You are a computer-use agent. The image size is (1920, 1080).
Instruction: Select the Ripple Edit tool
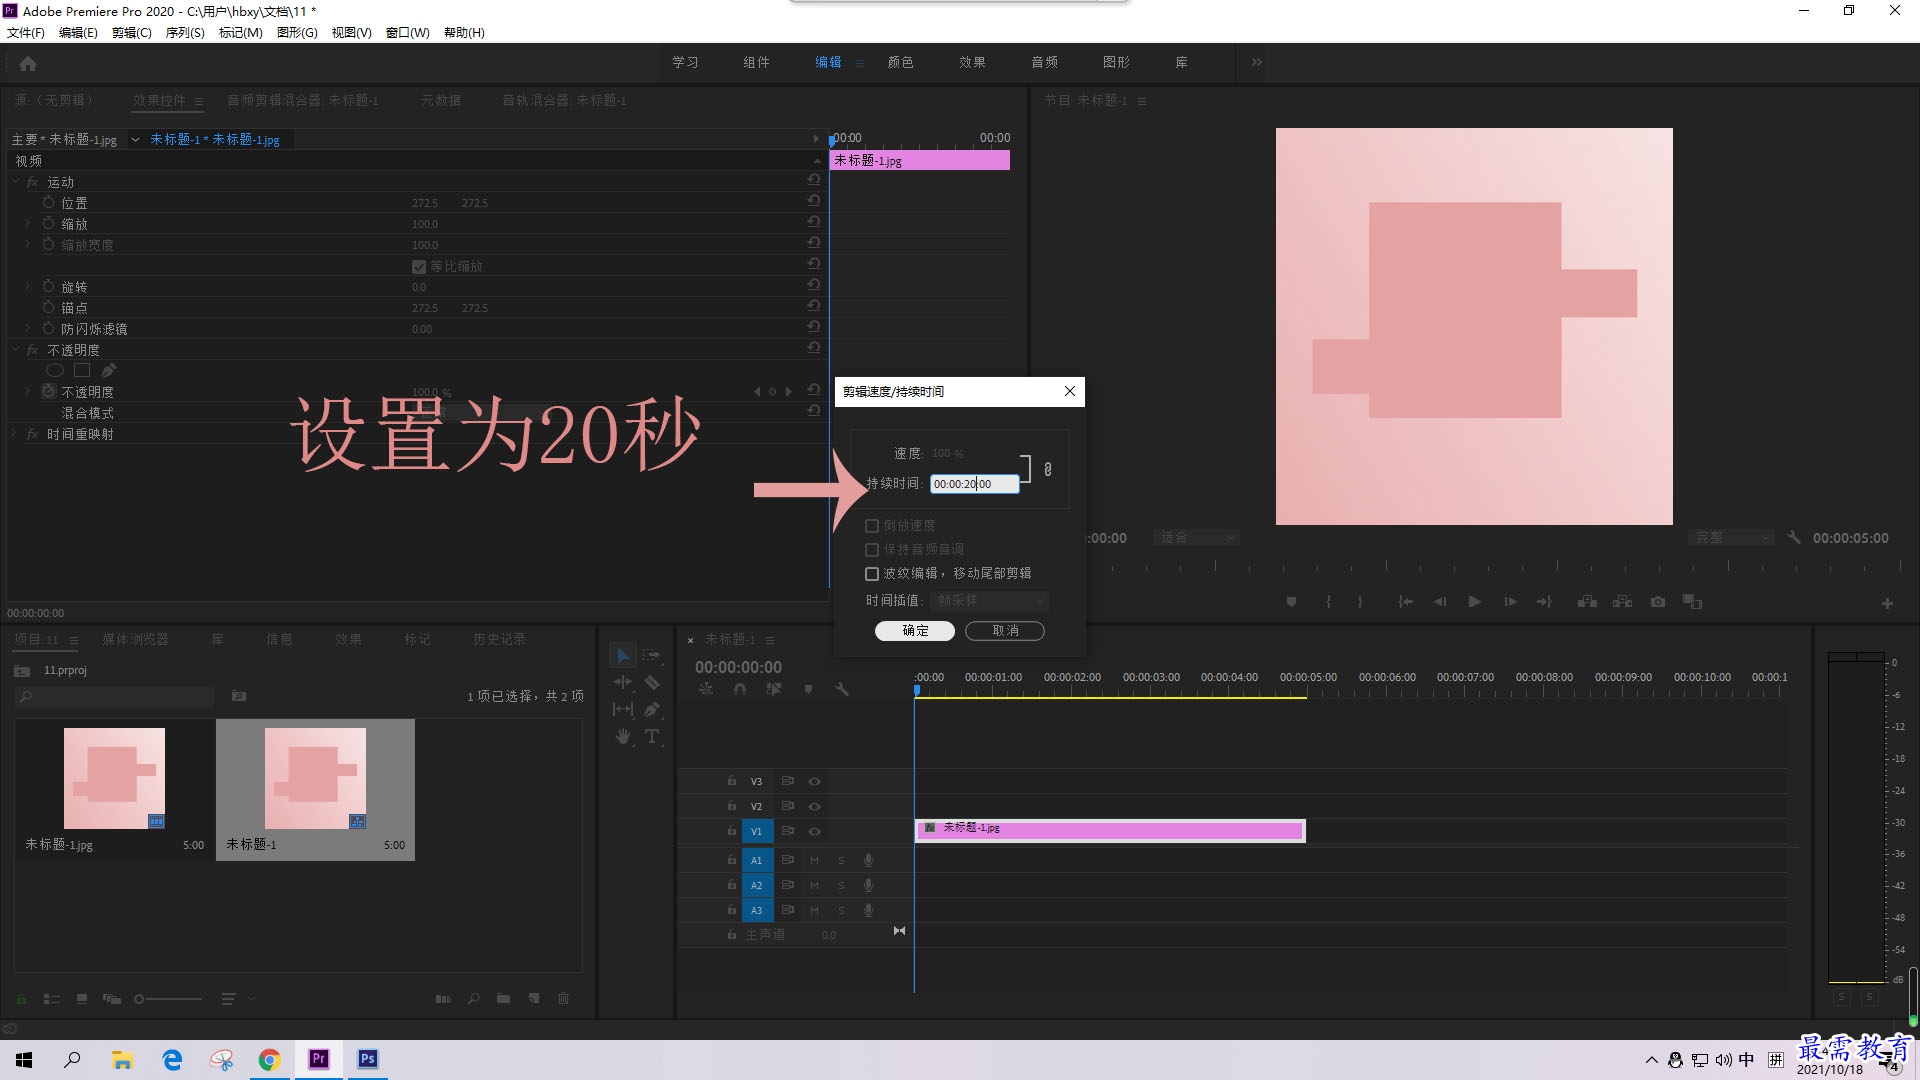pos(622,682)
